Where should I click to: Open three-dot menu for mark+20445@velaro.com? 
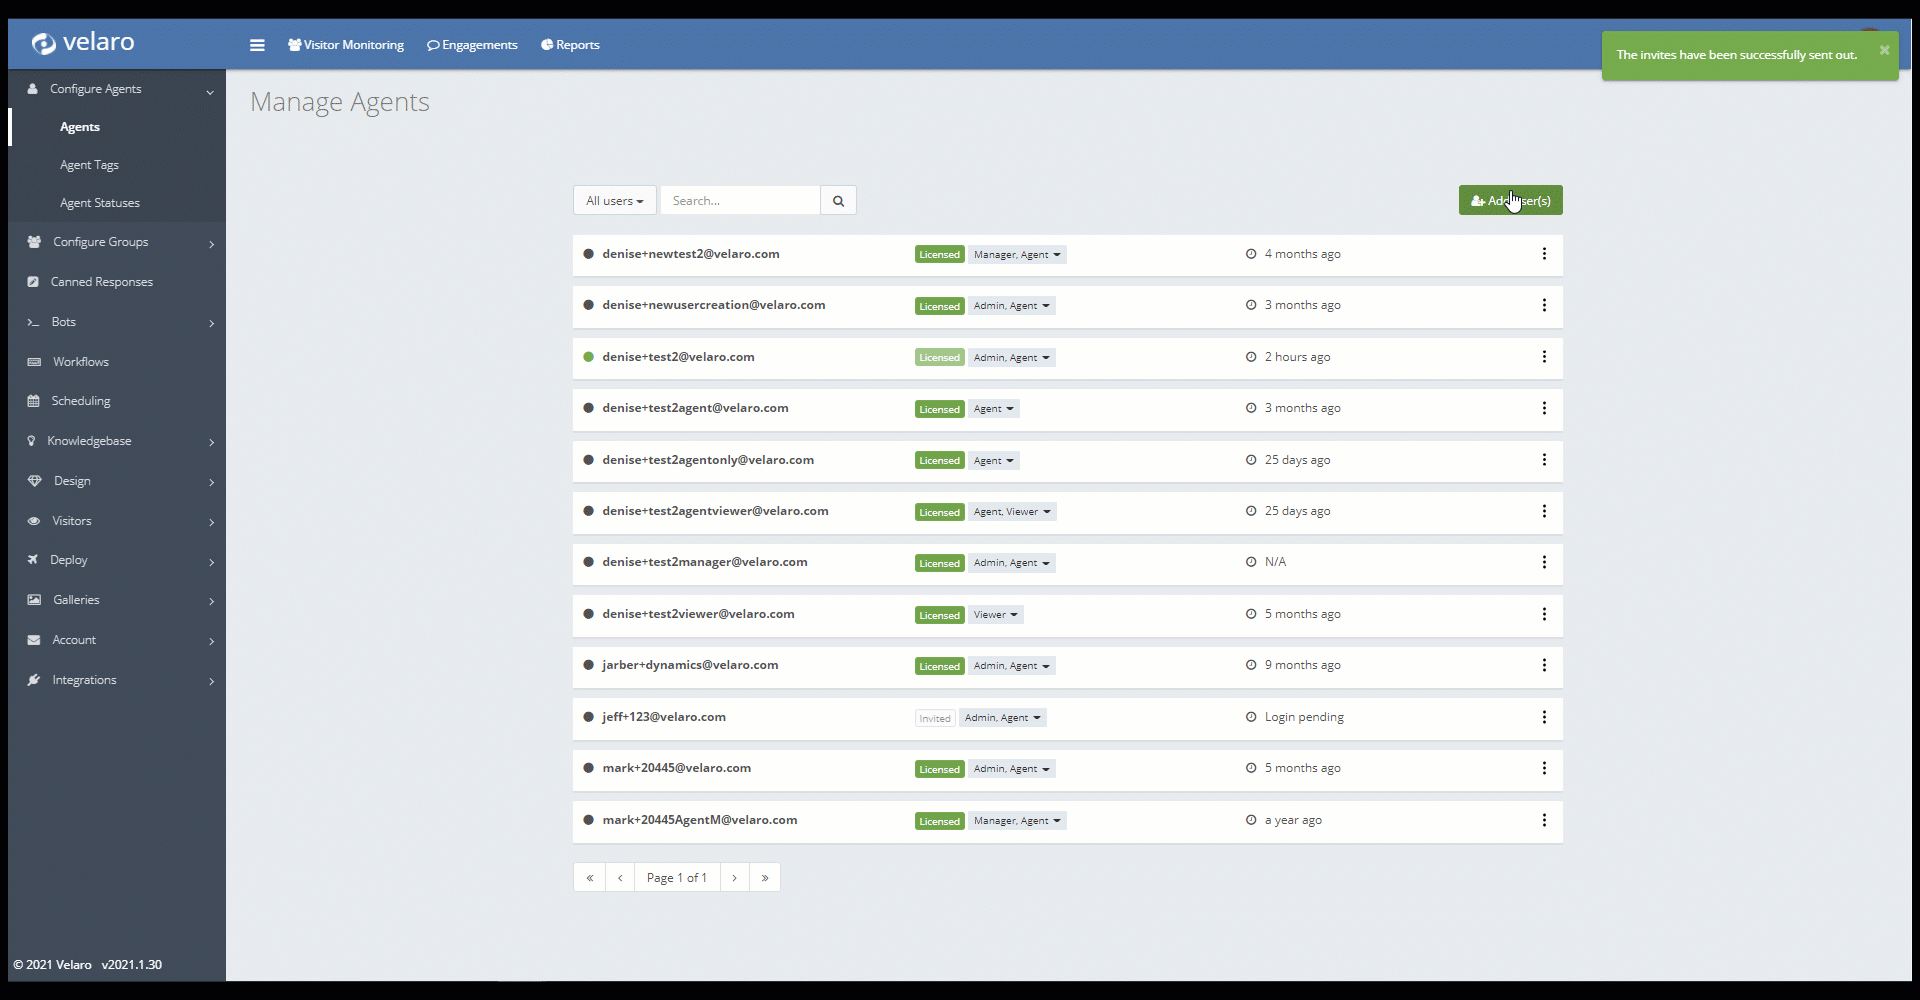1544,768
